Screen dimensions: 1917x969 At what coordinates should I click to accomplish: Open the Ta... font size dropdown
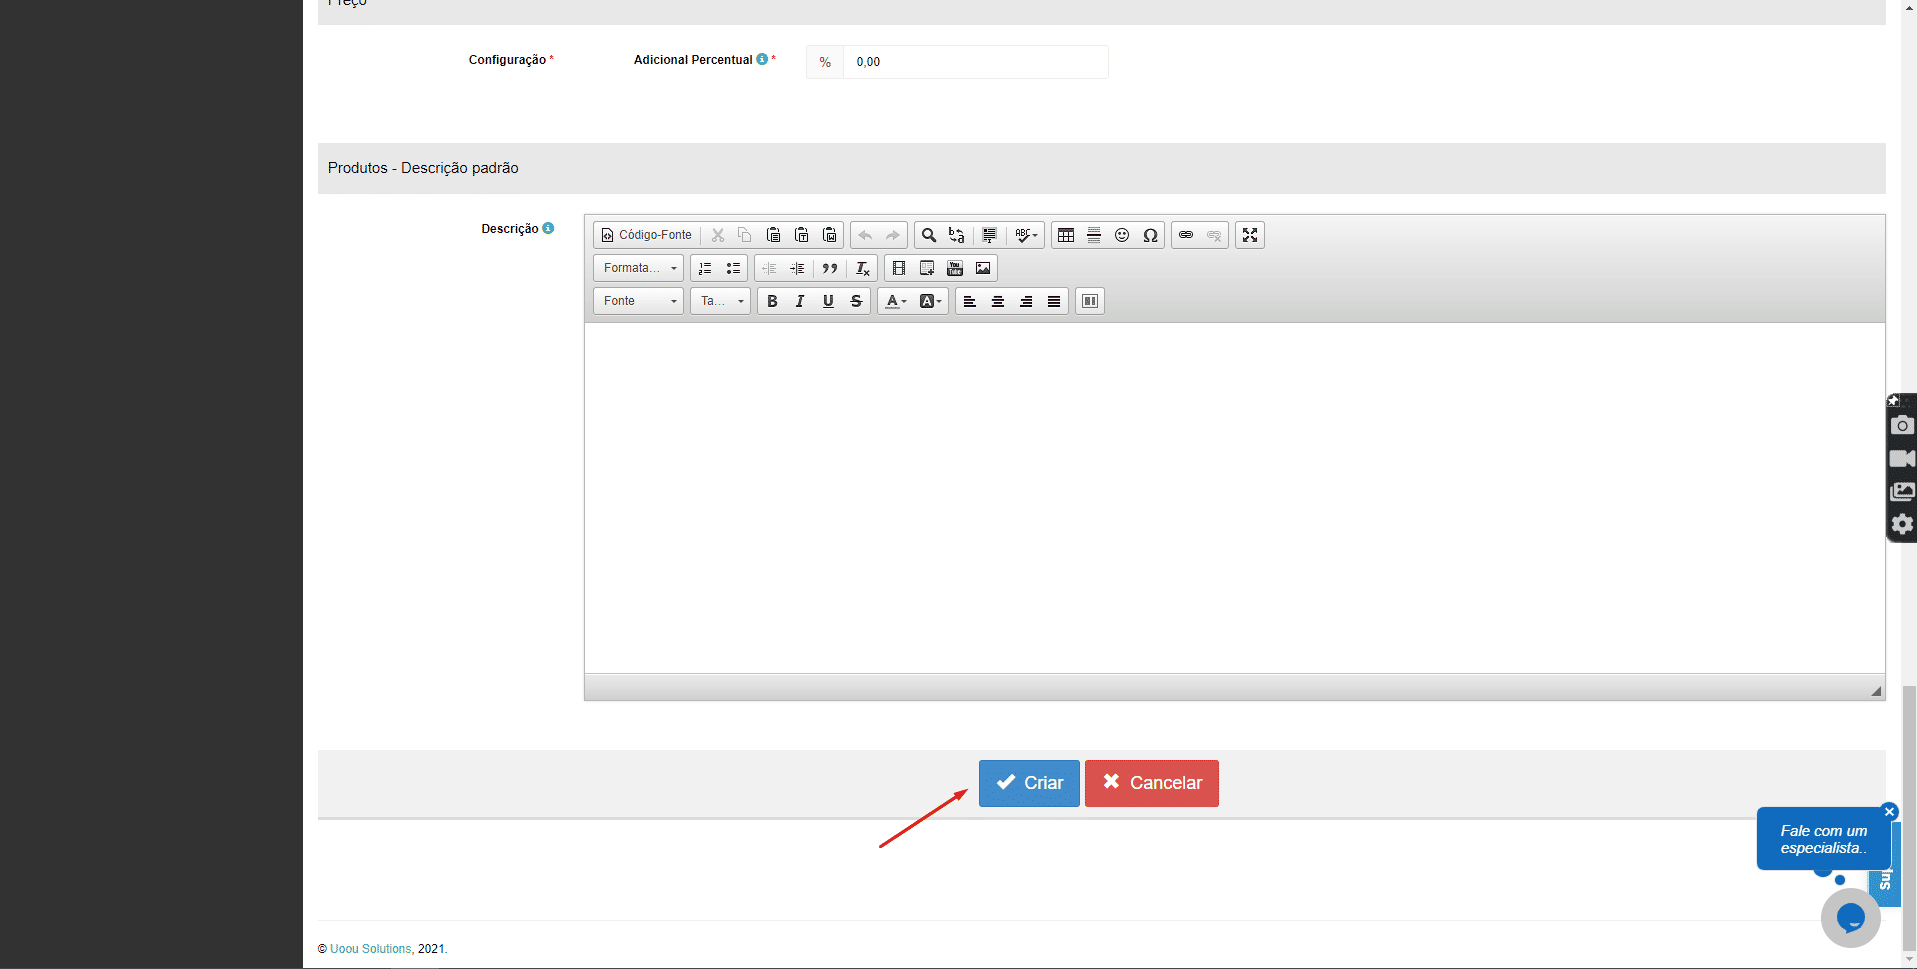720,301
